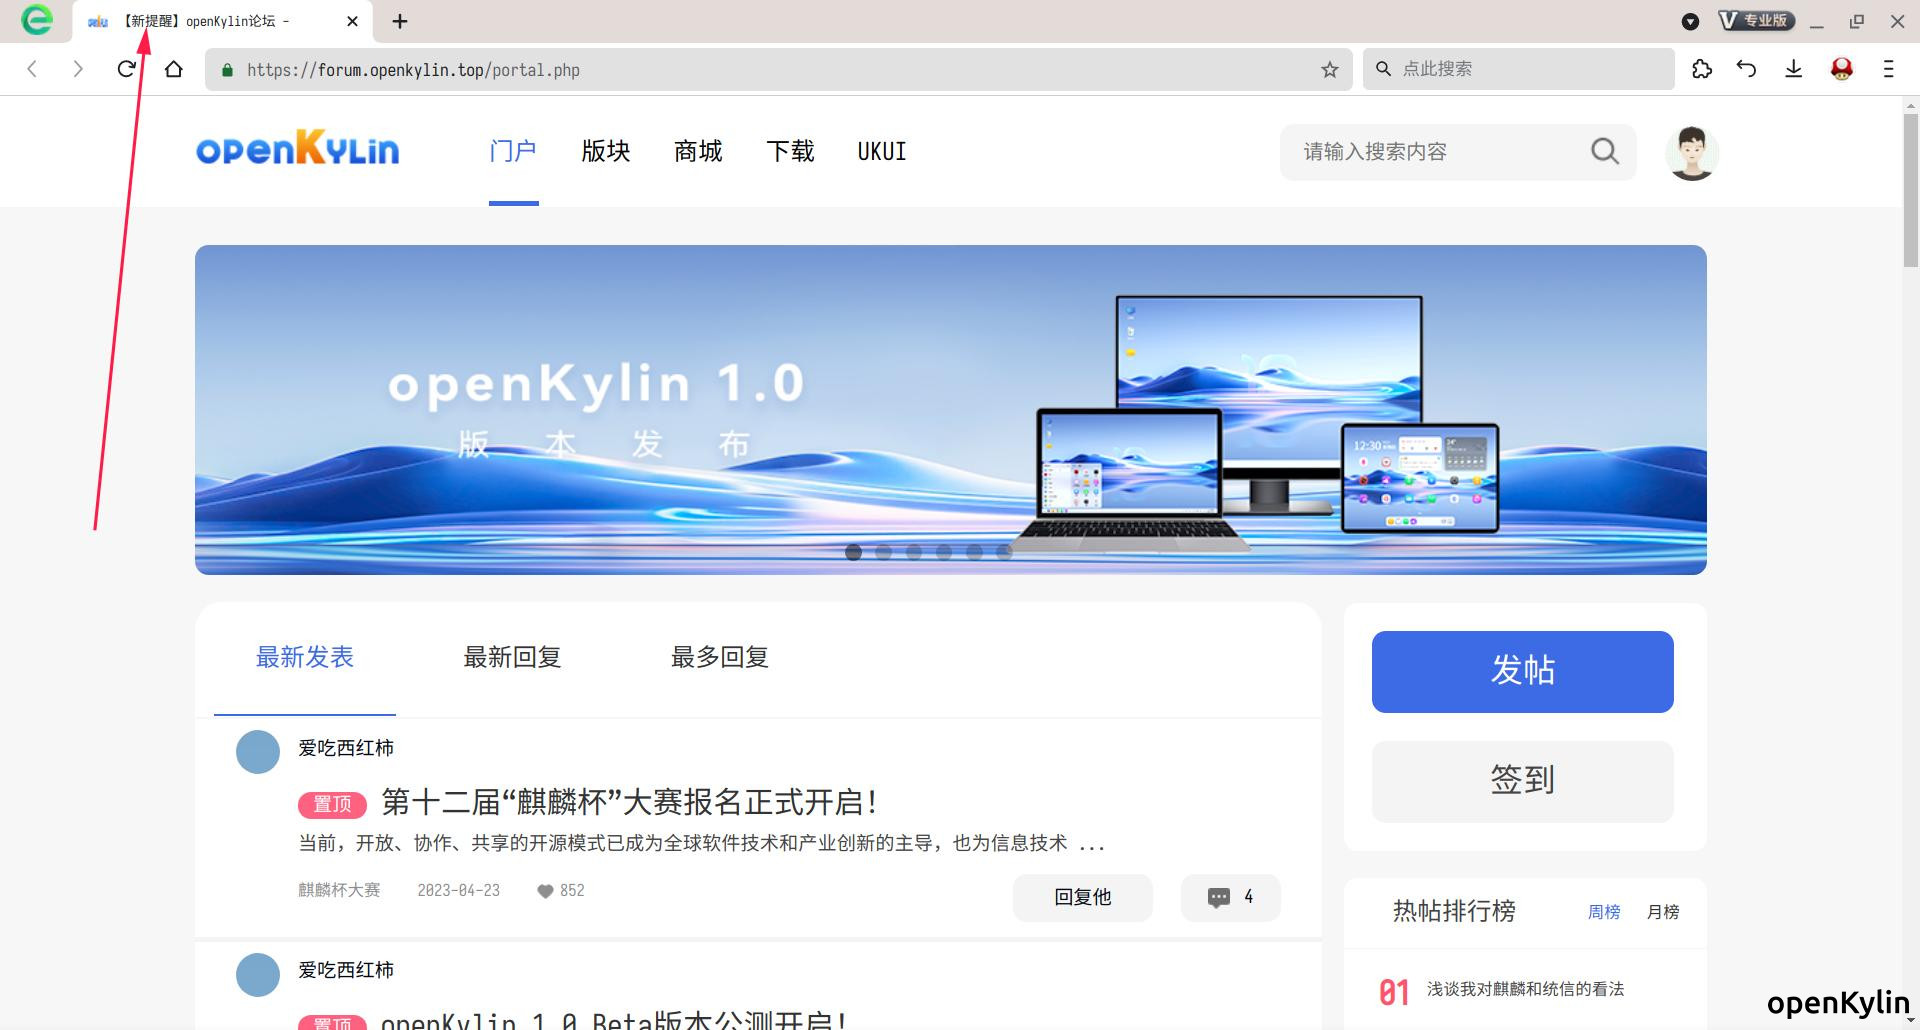This screenshot has width=1920, height=1030.
Task: Go forward to next page
Action: 78,69
